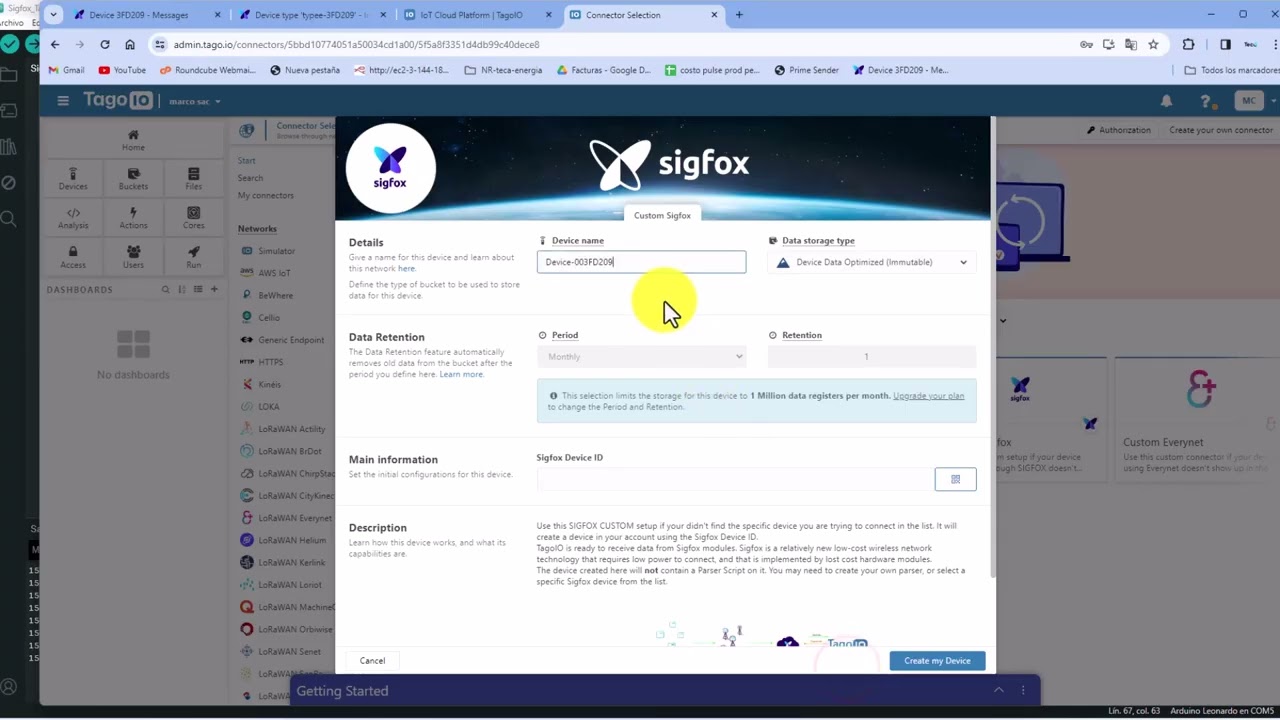Open new browser tab
The width and height of the screenshot is (1280, 720).
(739, 15)
